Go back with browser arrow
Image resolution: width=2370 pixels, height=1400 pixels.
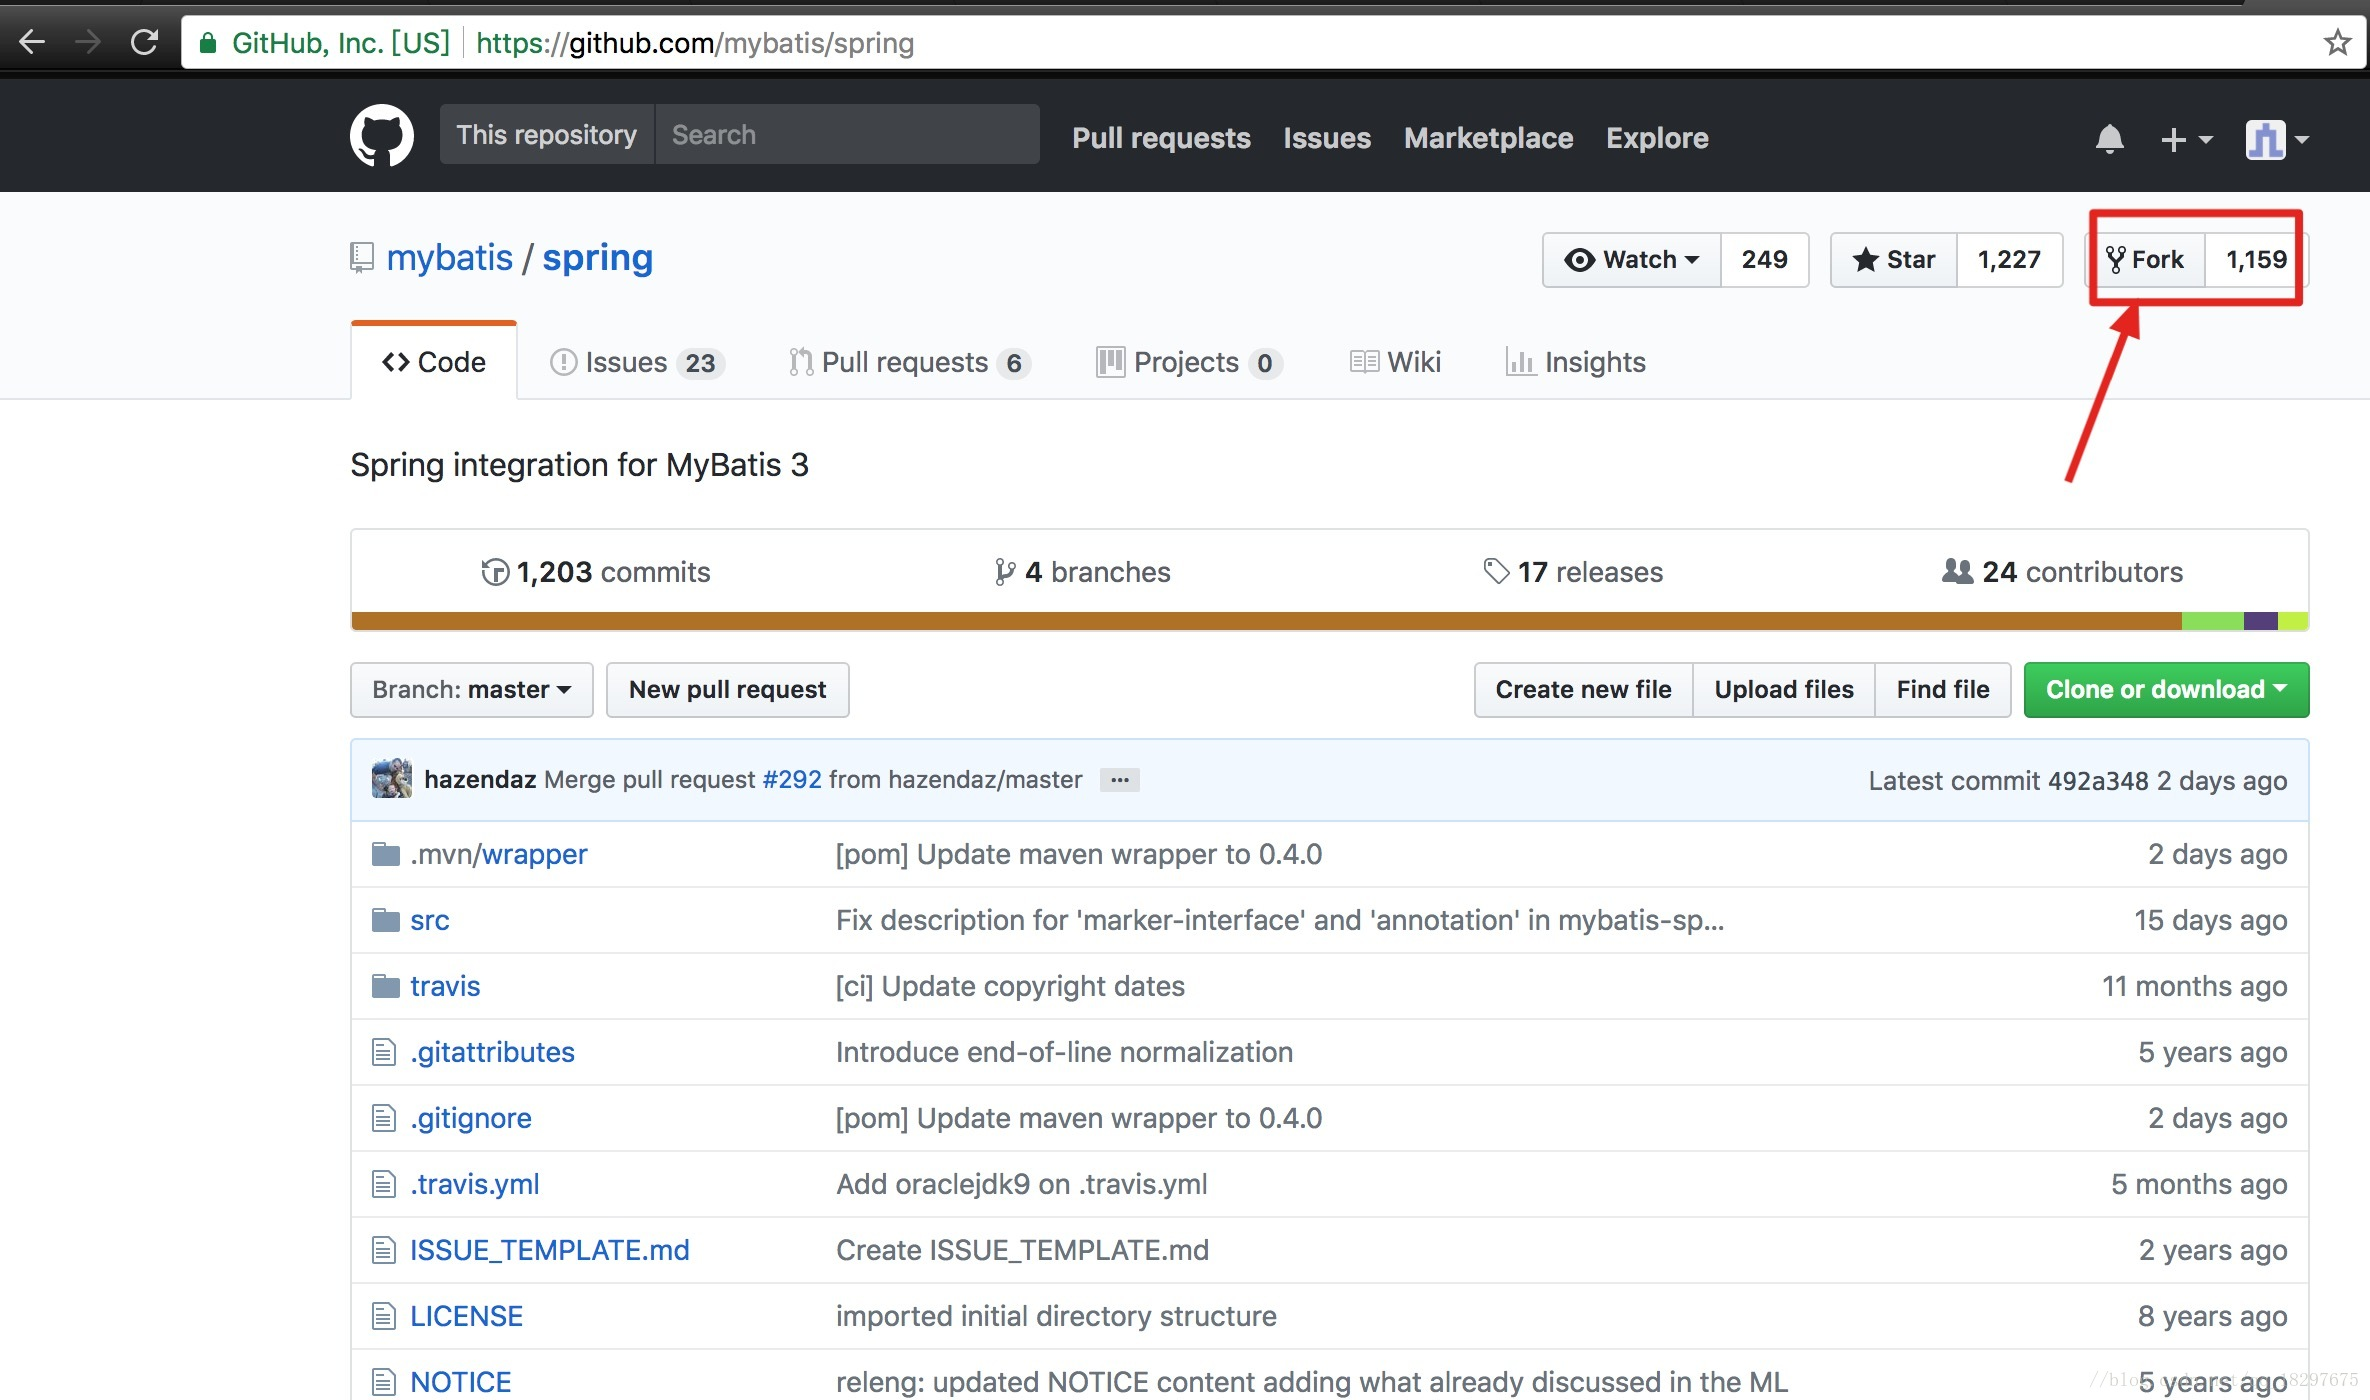[32, 42]
